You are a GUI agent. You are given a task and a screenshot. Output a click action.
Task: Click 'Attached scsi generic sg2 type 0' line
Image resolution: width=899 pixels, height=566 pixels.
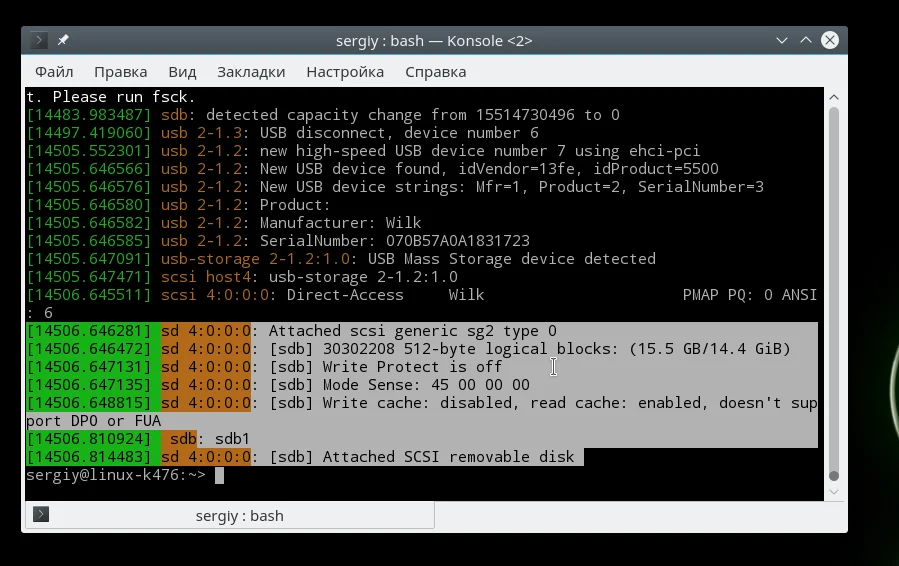[291, 331]
